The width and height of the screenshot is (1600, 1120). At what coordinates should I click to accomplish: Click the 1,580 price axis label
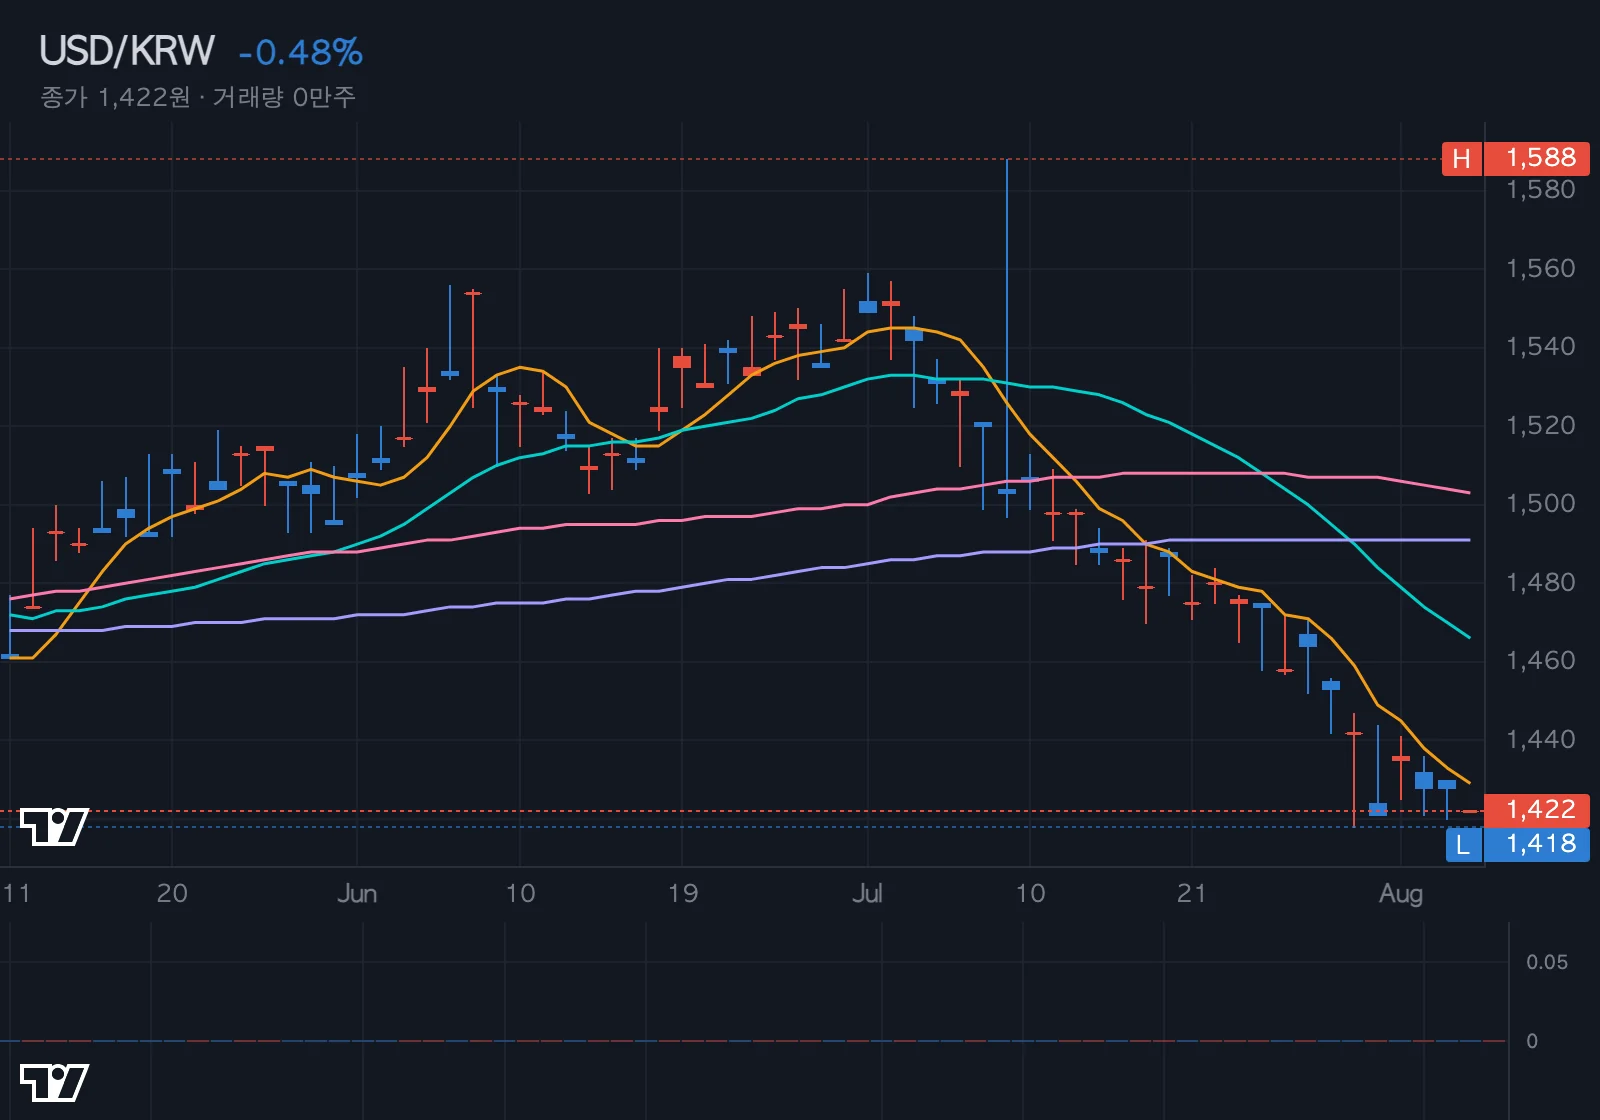(1540, 189)
